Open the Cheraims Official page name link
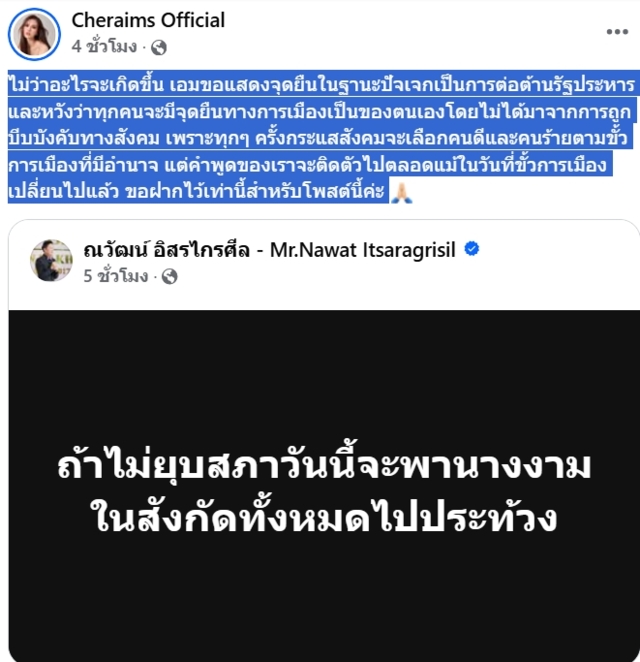 [148, 20]
